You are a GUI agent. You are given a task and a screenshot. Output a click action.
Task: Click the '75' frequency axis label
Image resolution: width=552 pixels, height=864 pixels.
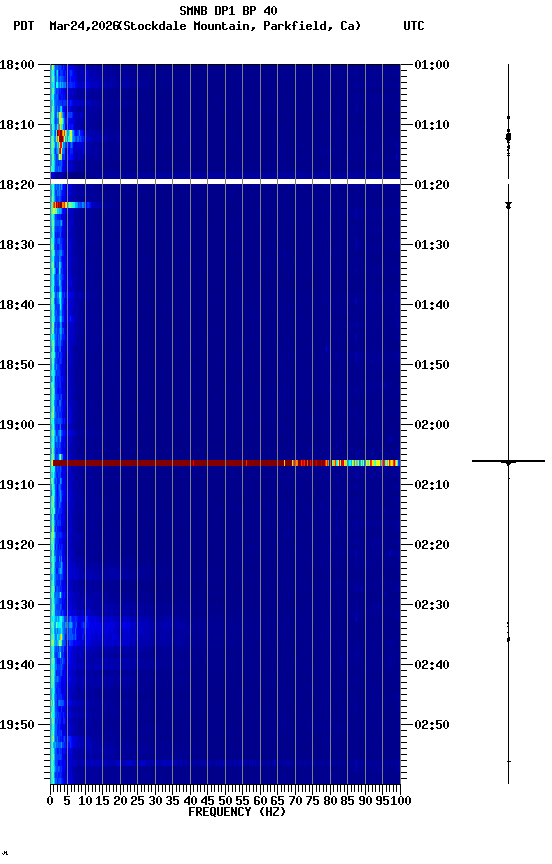(312, 802)
